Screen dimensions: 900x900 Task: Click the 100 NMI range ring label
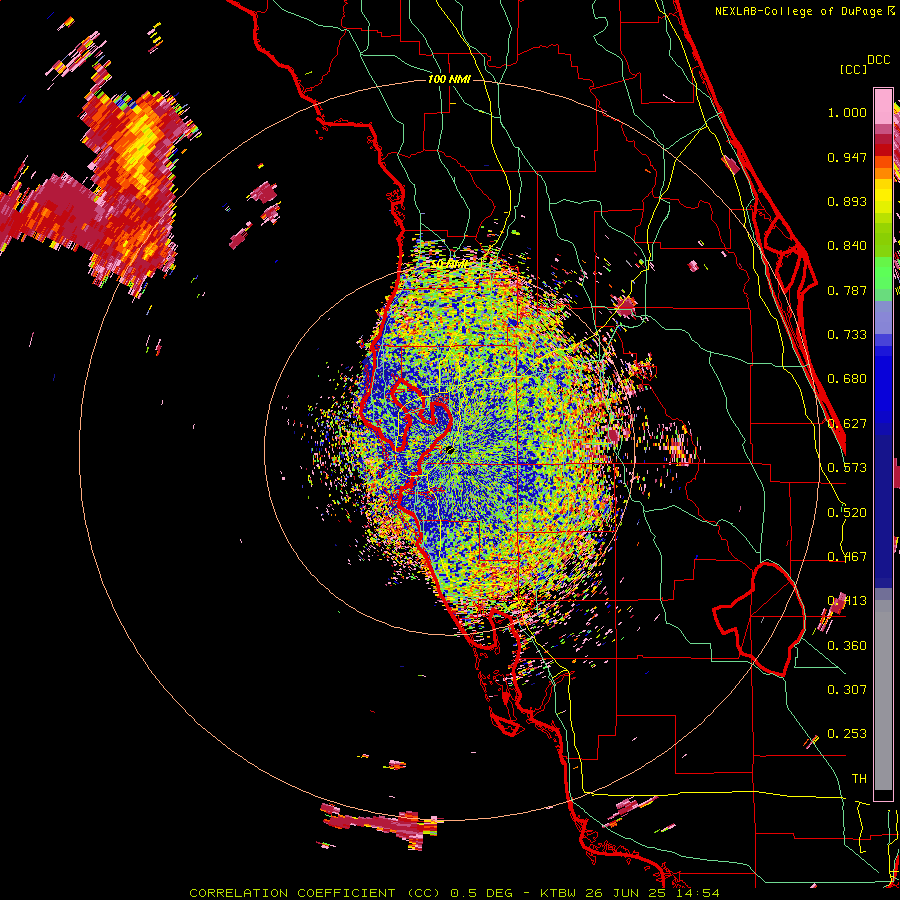pos(449,79)
